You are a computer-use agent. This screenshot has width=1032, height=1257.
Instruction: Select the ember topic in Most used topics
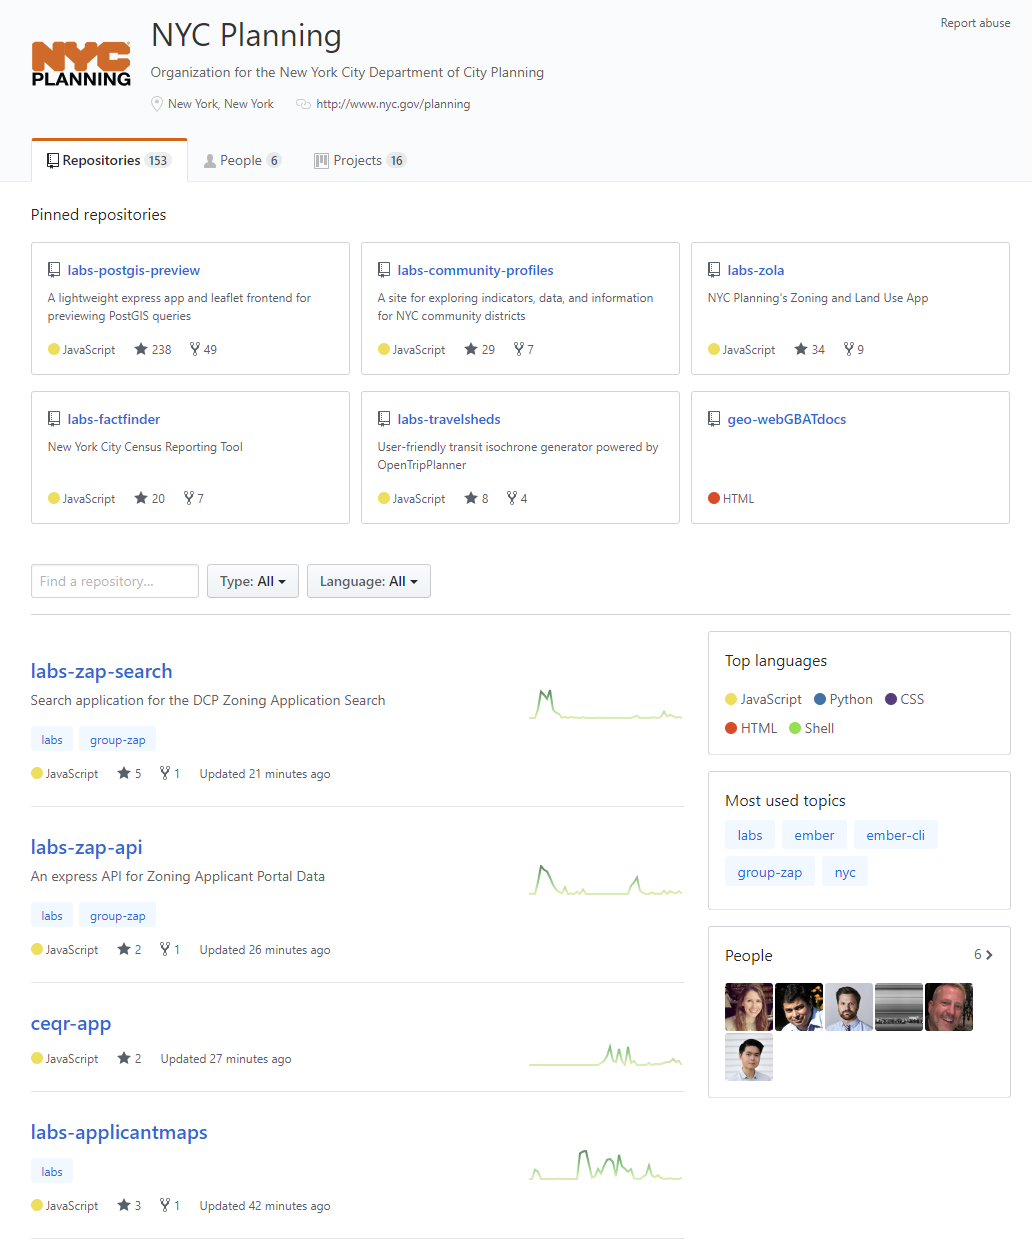[x=814, y=835]
